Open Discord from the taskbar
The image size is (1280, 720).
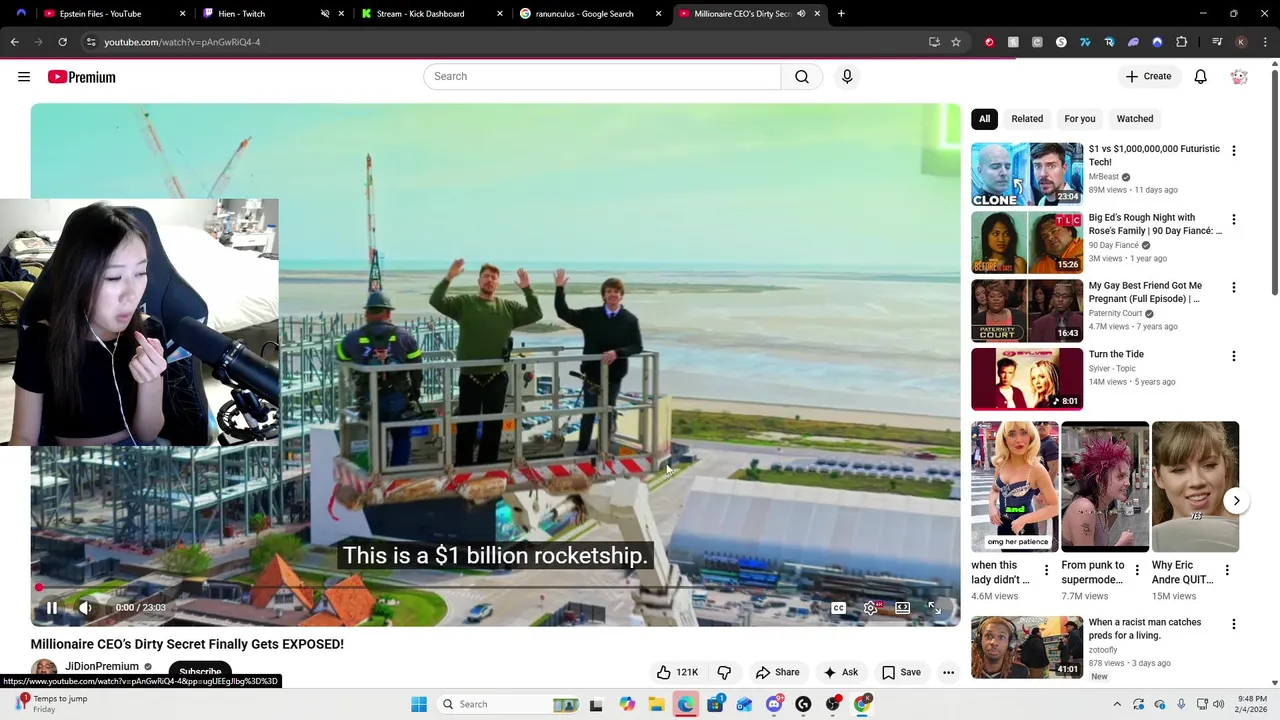point(774,704)
